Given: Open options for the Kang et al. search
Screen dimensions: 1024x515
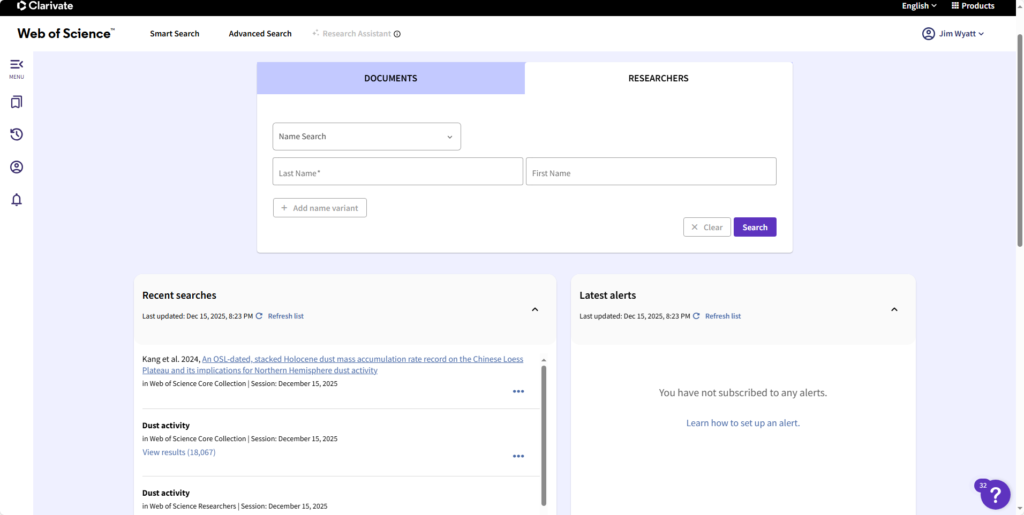Looking at the screenshot, I should [518, 391].
